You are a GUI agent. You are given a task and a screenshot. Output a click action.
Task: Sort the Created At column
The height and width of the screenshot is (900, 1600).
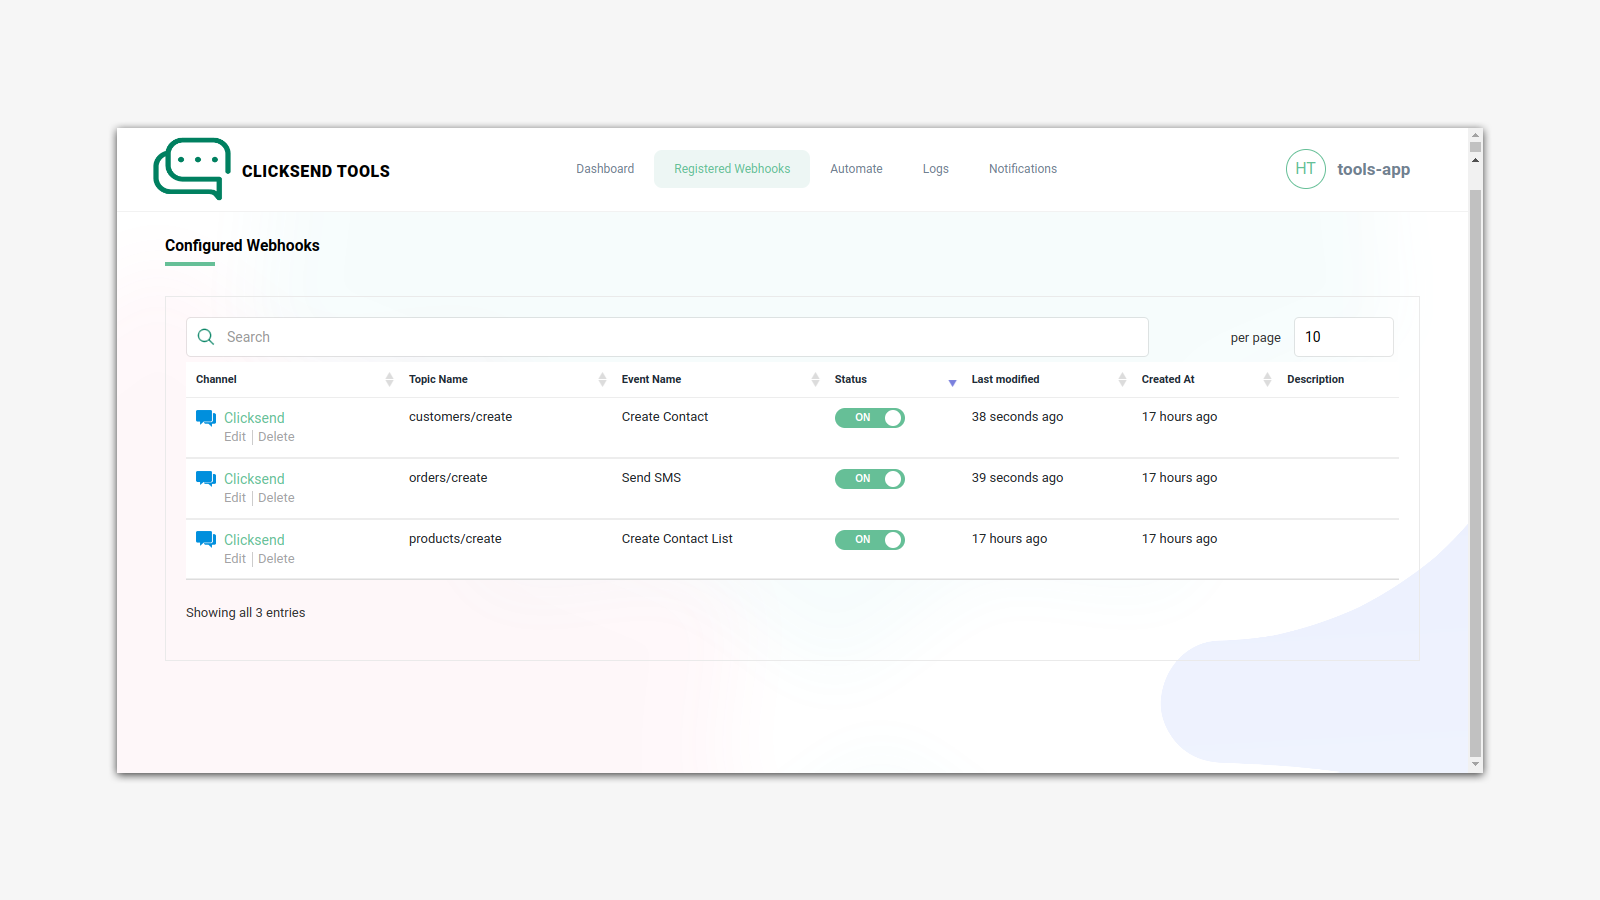click(x=1168, y=379)
